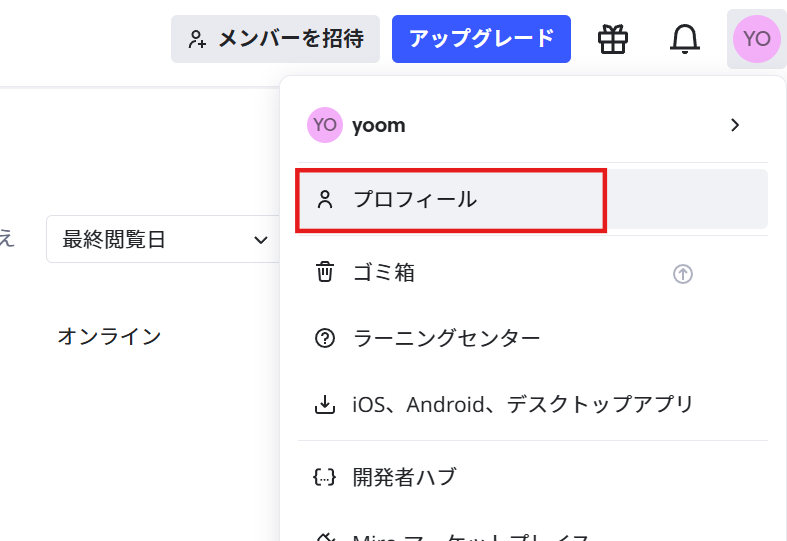This screenshot has height=541, width=787.
Task: Click the arrow on 最終閲覧日 dropdown
Action: (260, 240)
